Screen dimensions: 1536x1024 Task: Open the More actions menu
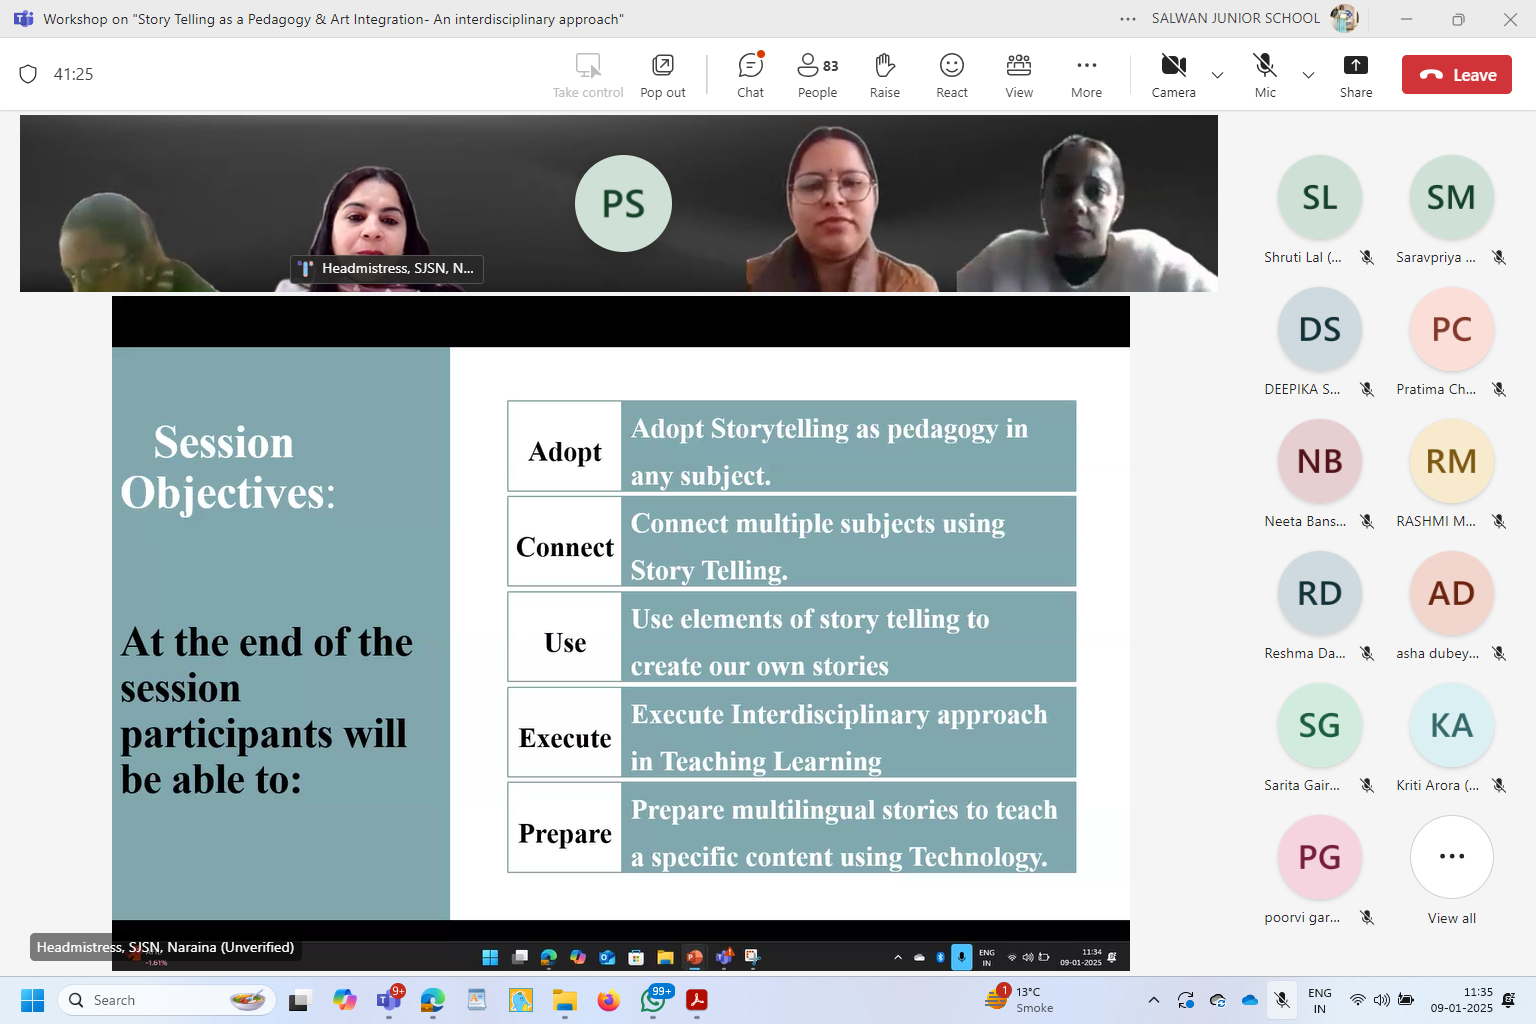(1086, 75)
